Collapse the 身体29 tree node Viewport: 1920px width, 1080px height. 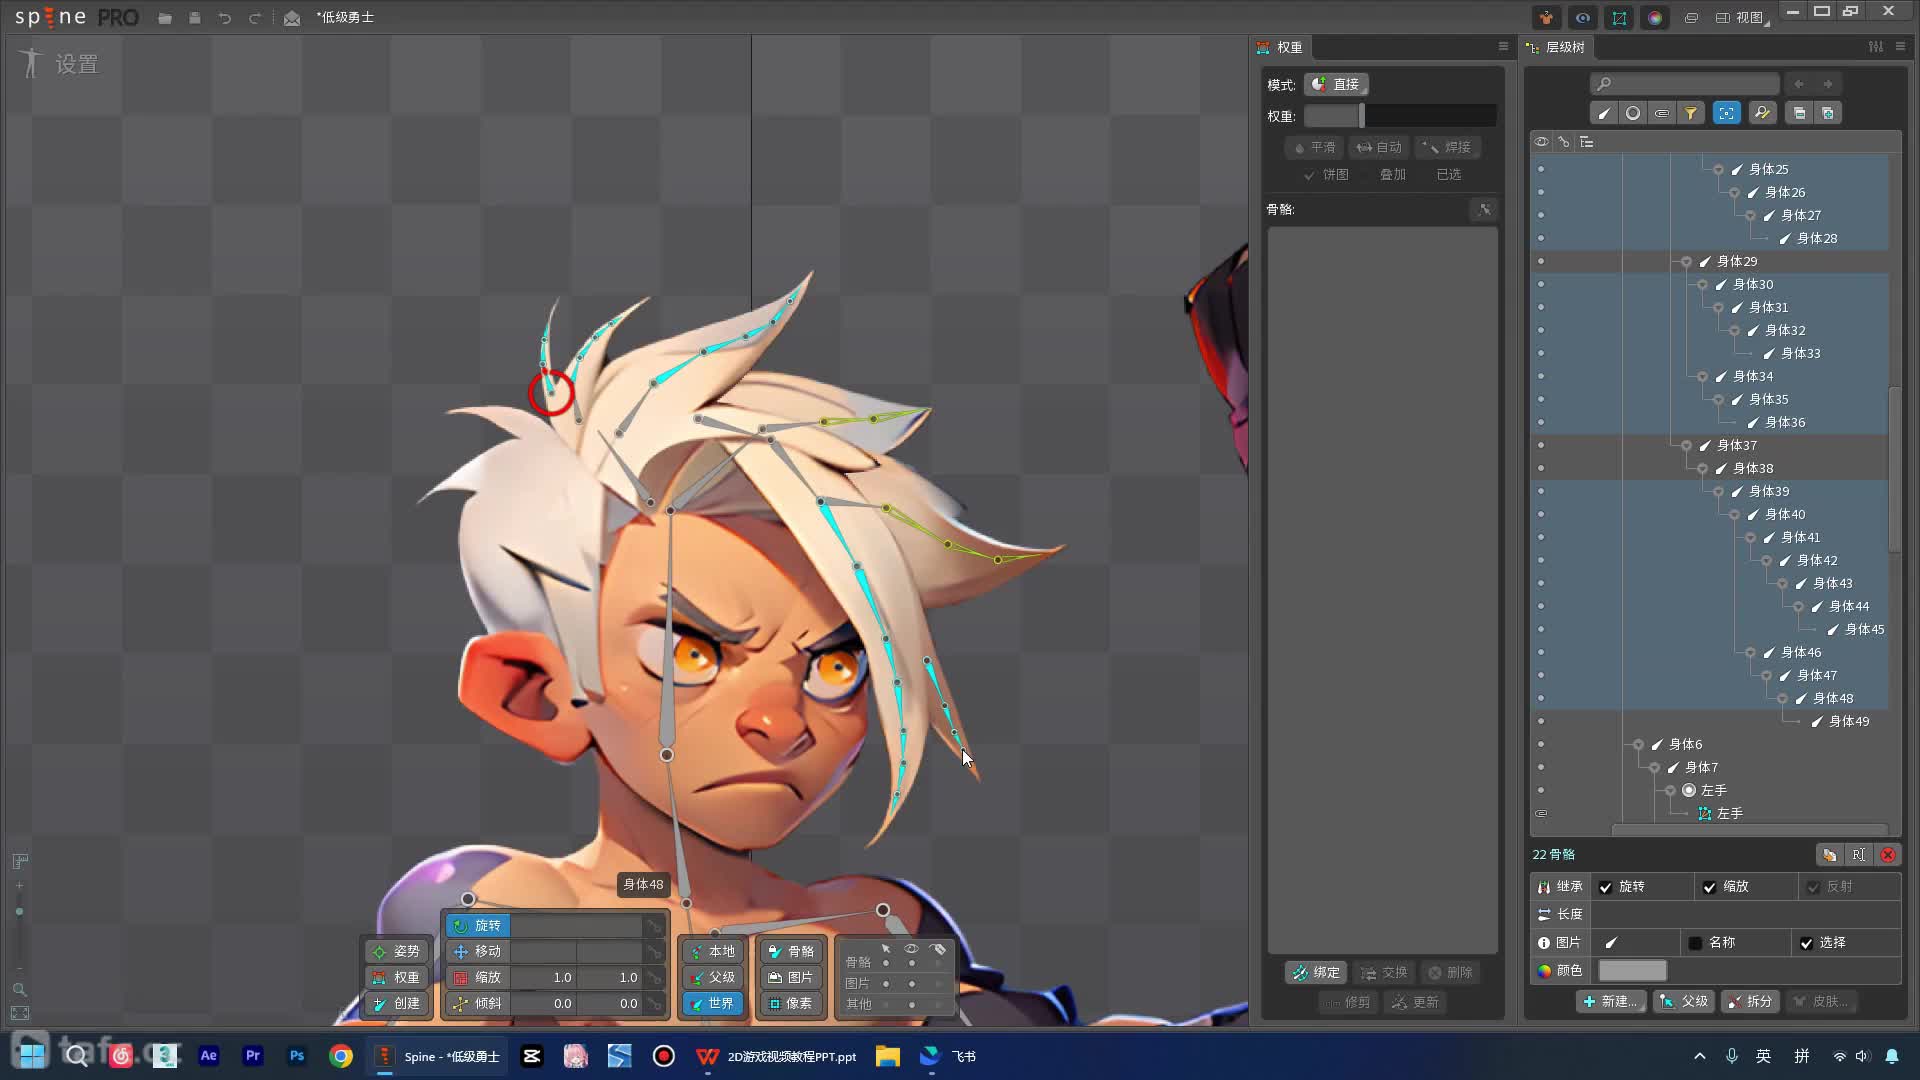click(1687, 262)
